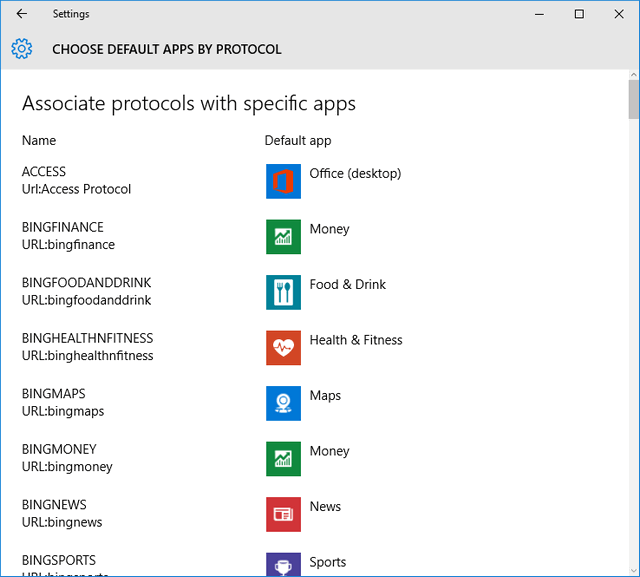This screenshot has width=640, height=577.
Task: Open the Health & Fitness default app chooser
Action: 356,340
